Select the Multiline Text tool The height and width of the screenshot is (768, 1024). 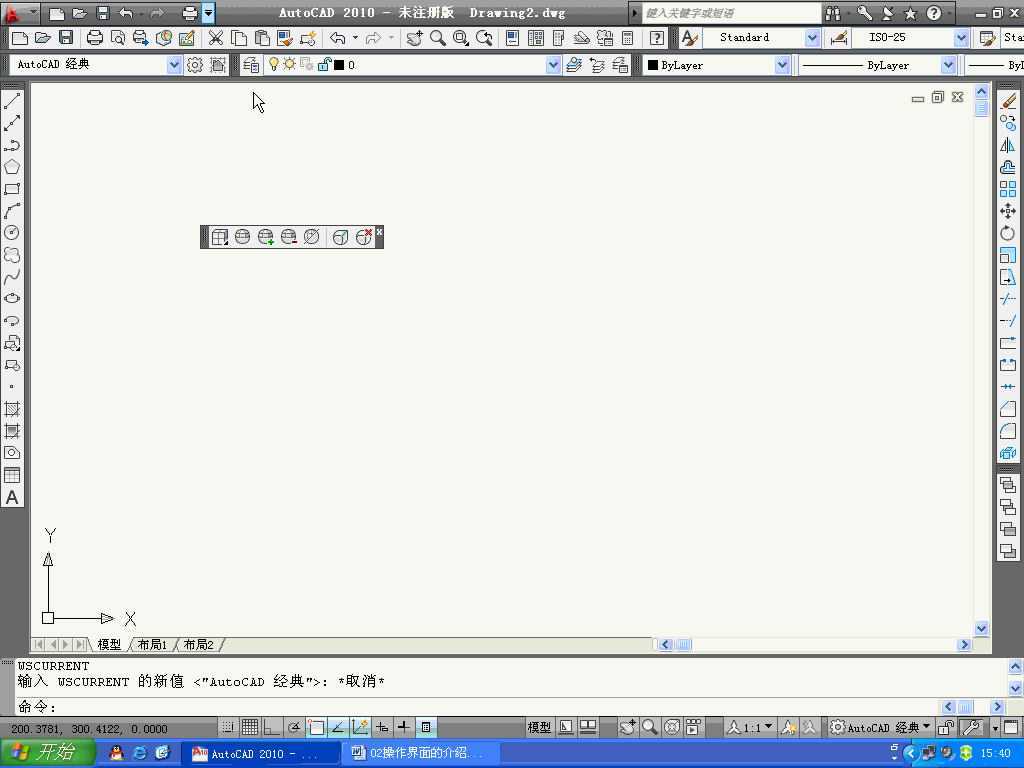tap(12, 498)
